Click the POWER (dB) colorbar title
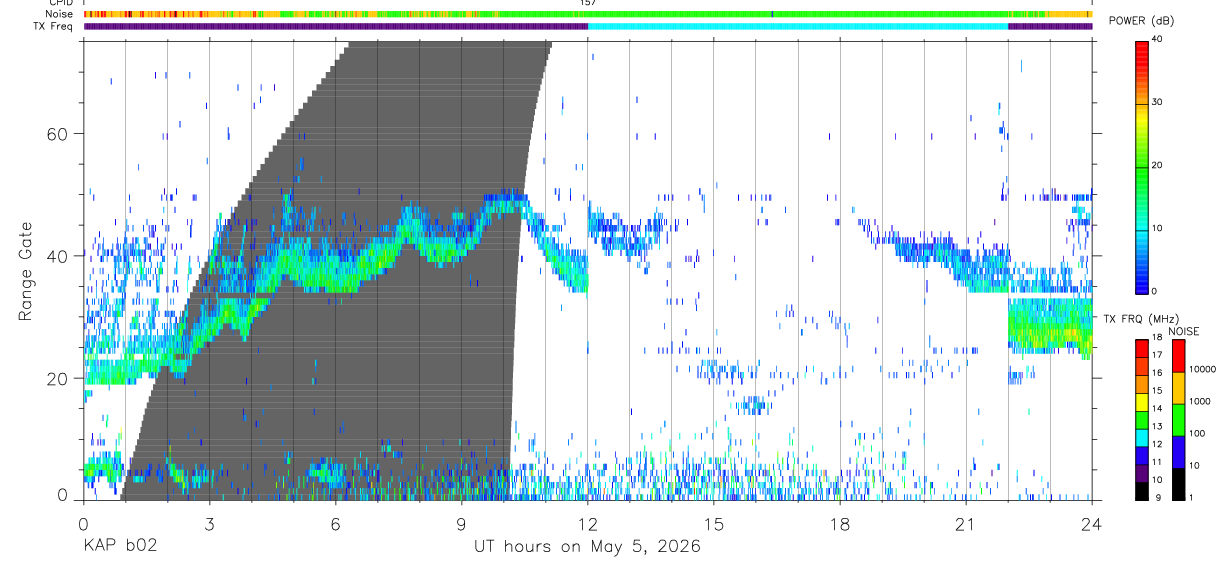The height and width of the screenshot is (567, 1228). tap(1141, 21)
